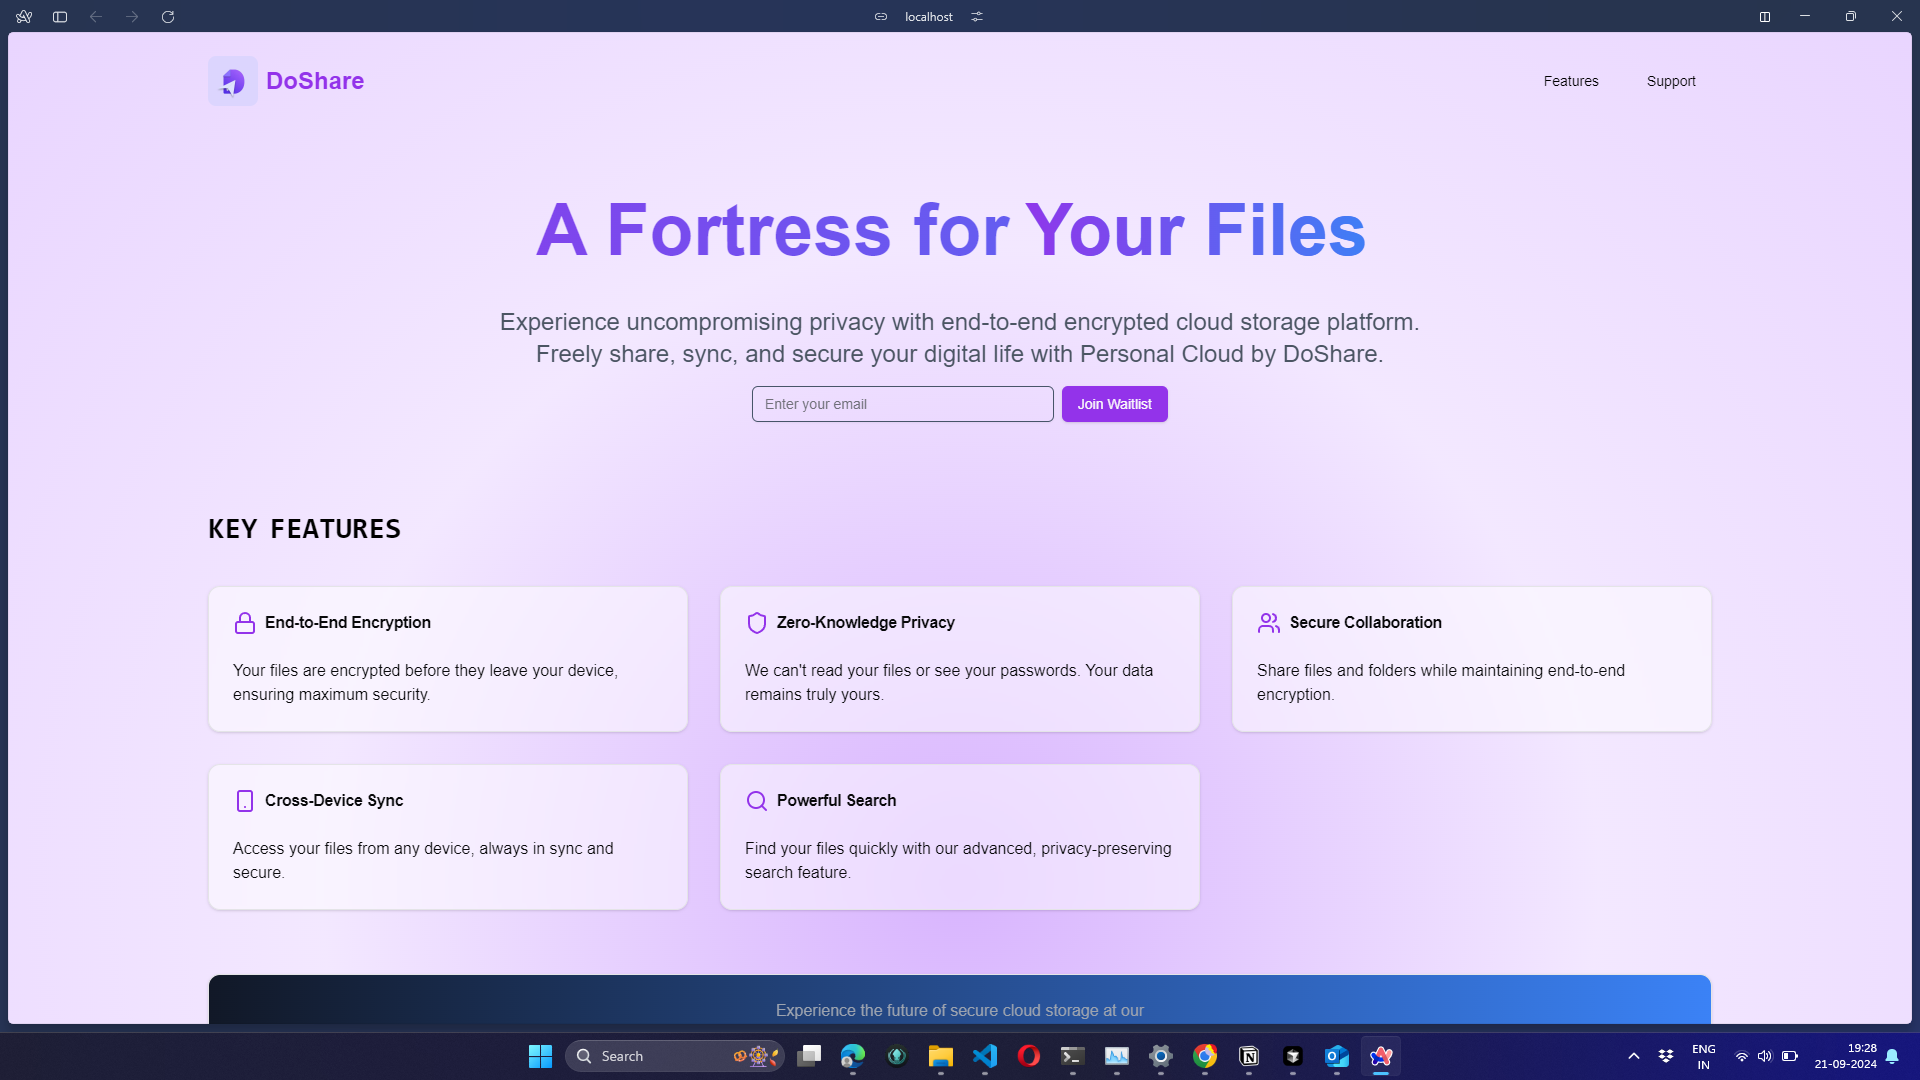1920x1080 pixels.
Task: Open the Features nav link
Action: [x=1570, y=81]
